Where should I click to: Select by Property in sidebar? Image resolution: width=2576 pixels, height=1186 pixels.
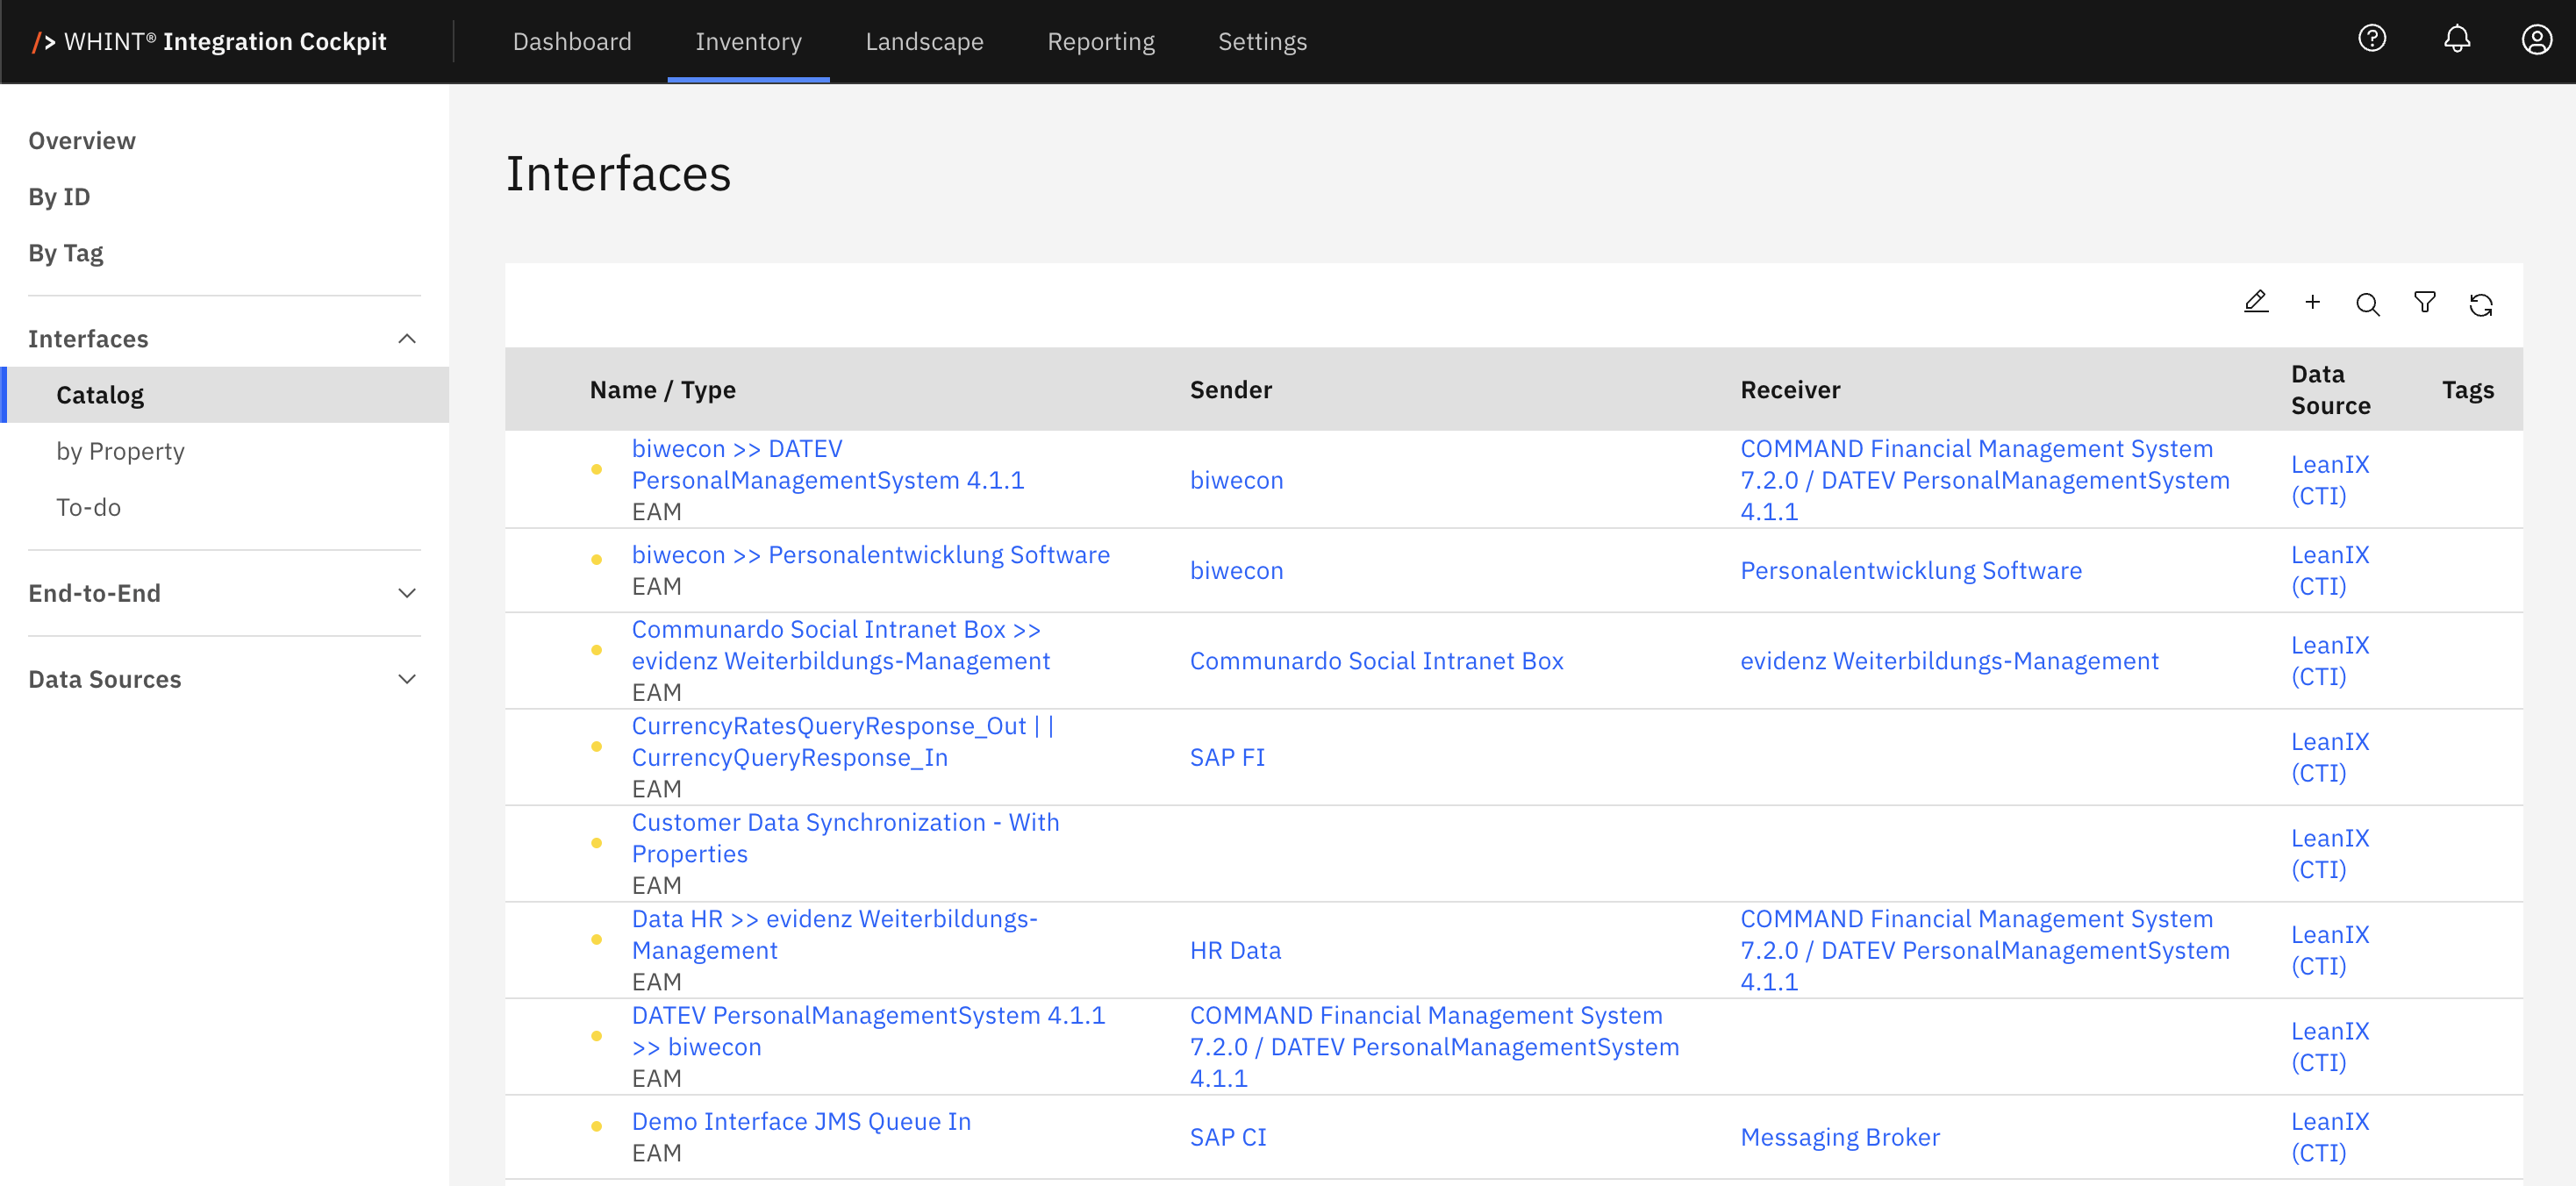click(120, 451)
